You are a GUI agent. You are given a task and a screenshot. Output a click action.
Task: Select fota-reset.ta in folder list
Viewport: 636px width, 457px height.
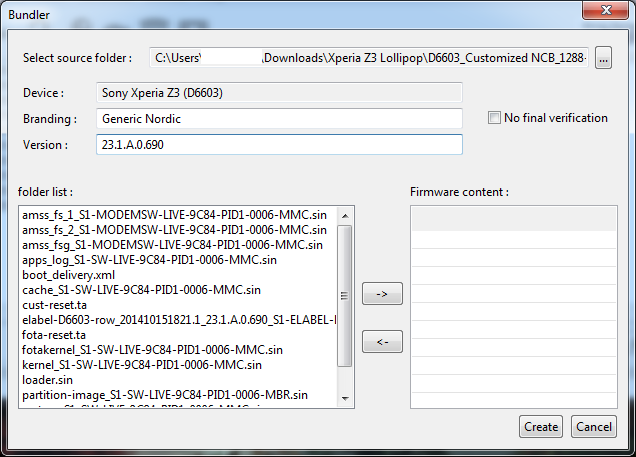click(54, 335)
